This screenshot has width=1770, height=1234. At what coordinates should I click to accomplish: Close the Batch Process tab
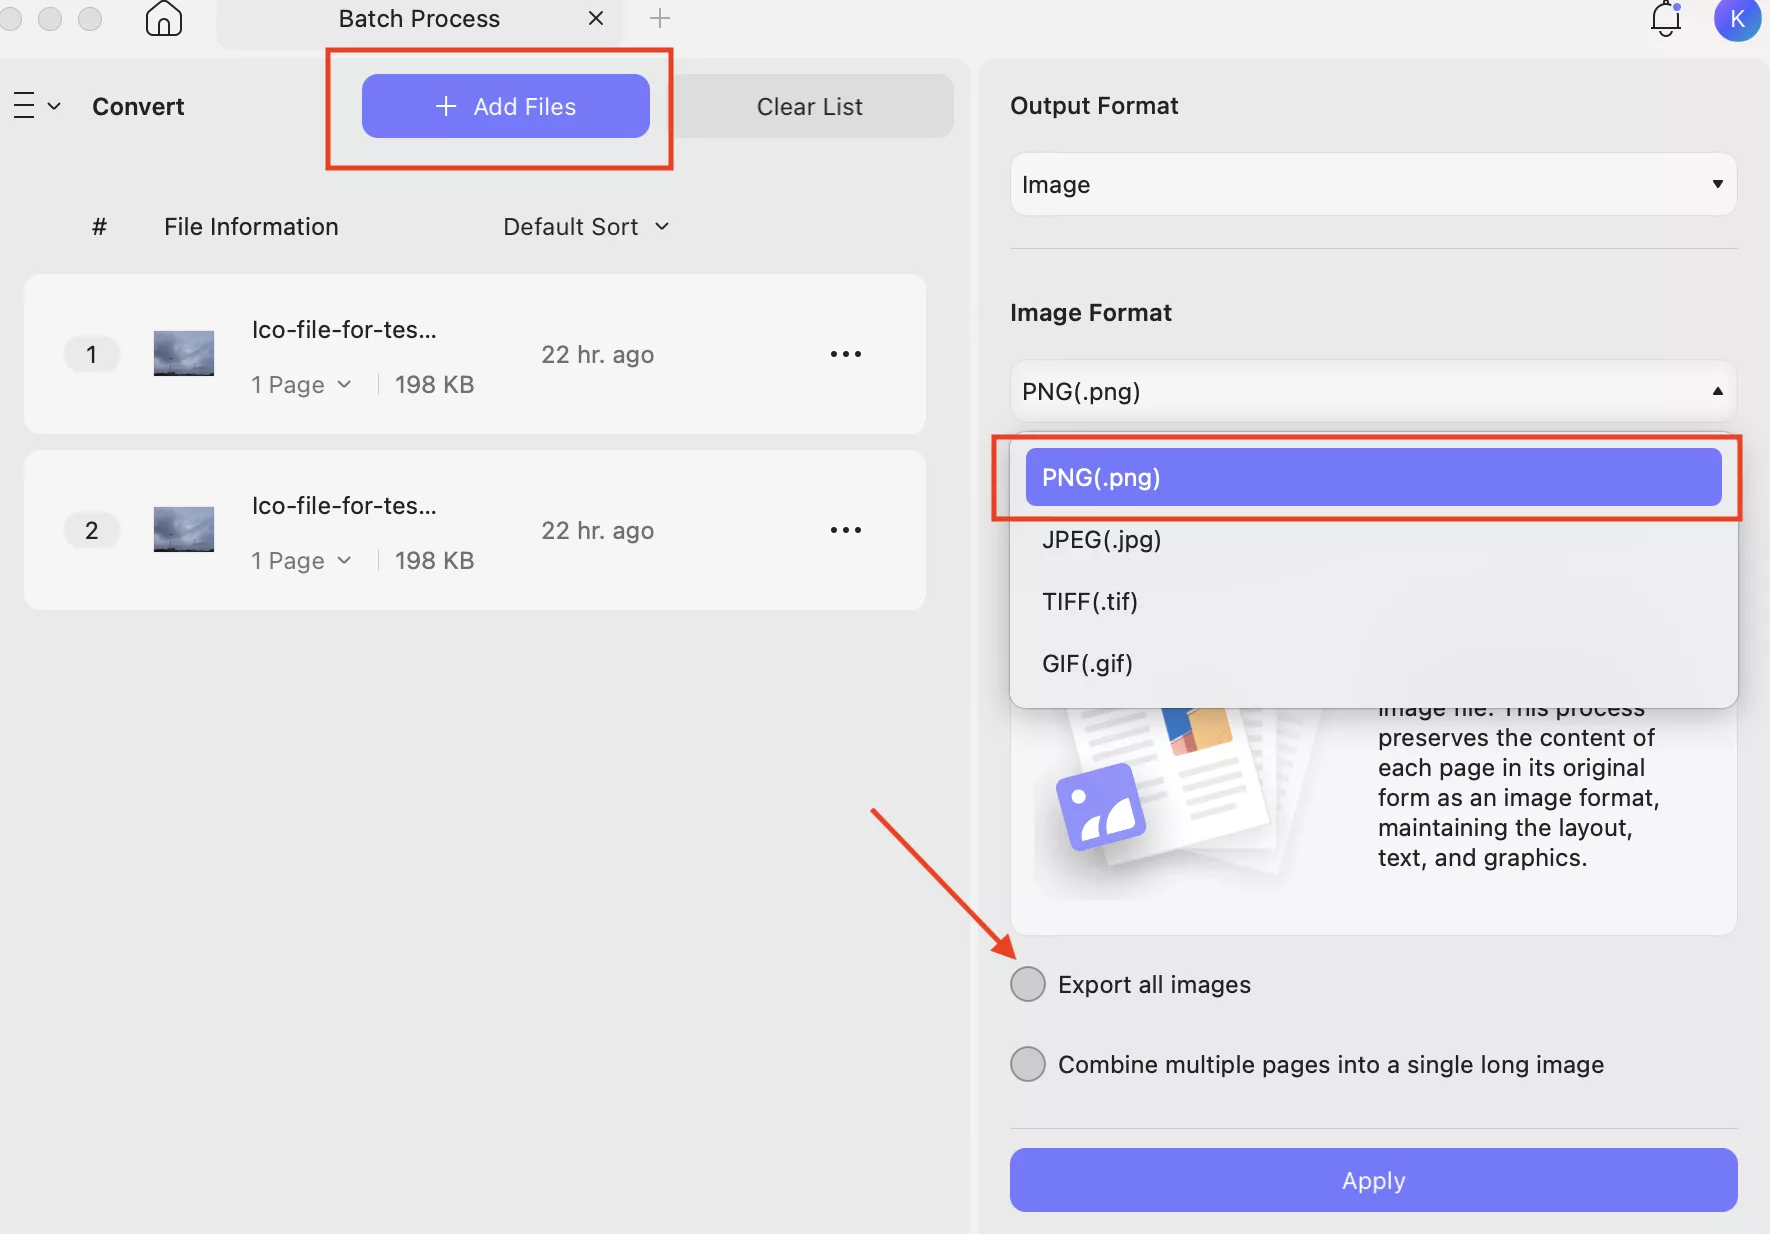pyautogui.click(x=596, y=19)
